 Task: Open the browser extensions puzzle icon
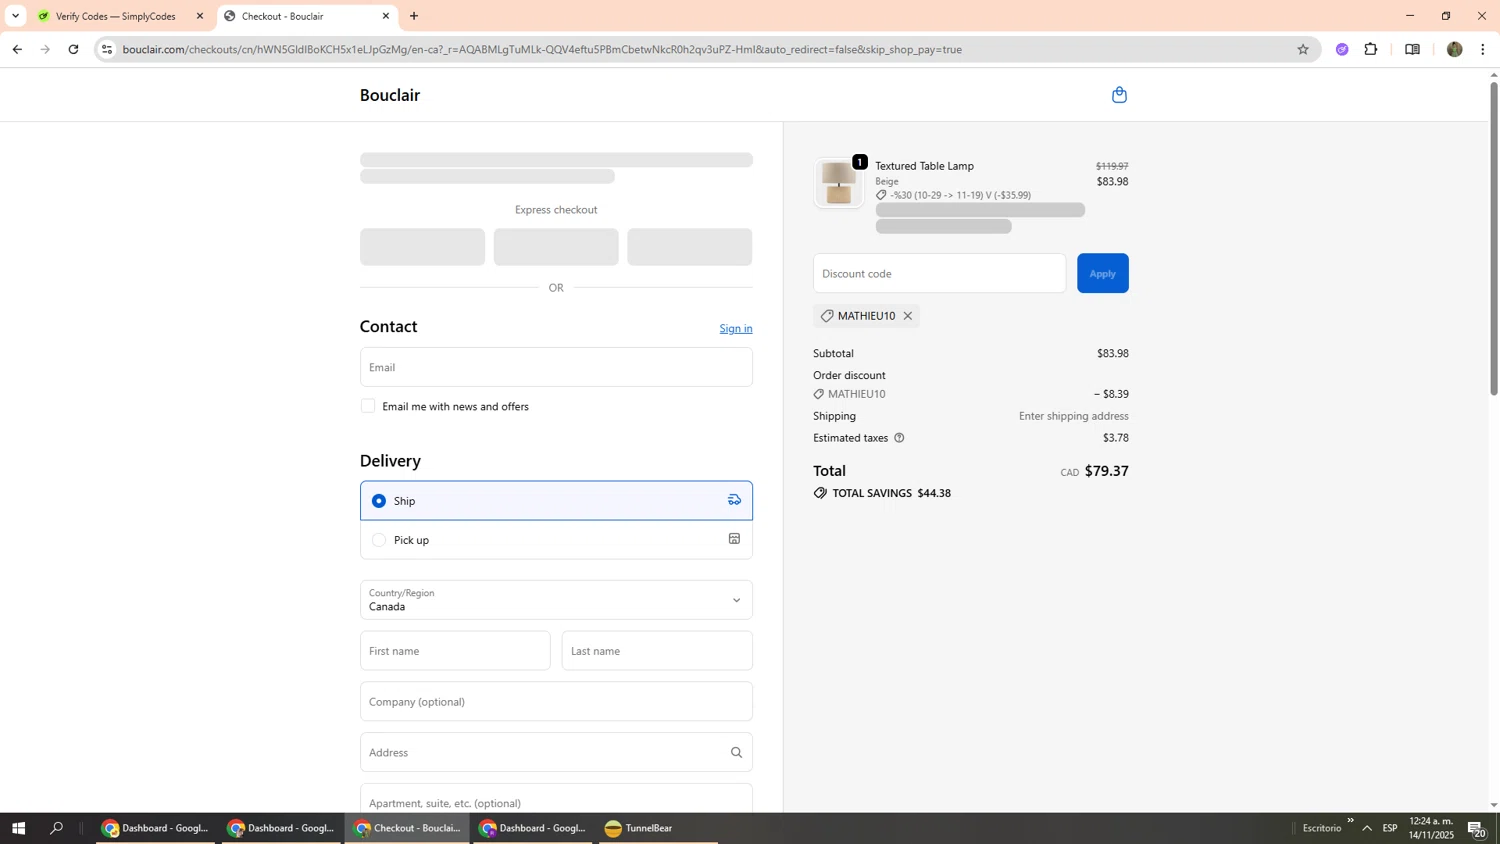point(1371,49)
